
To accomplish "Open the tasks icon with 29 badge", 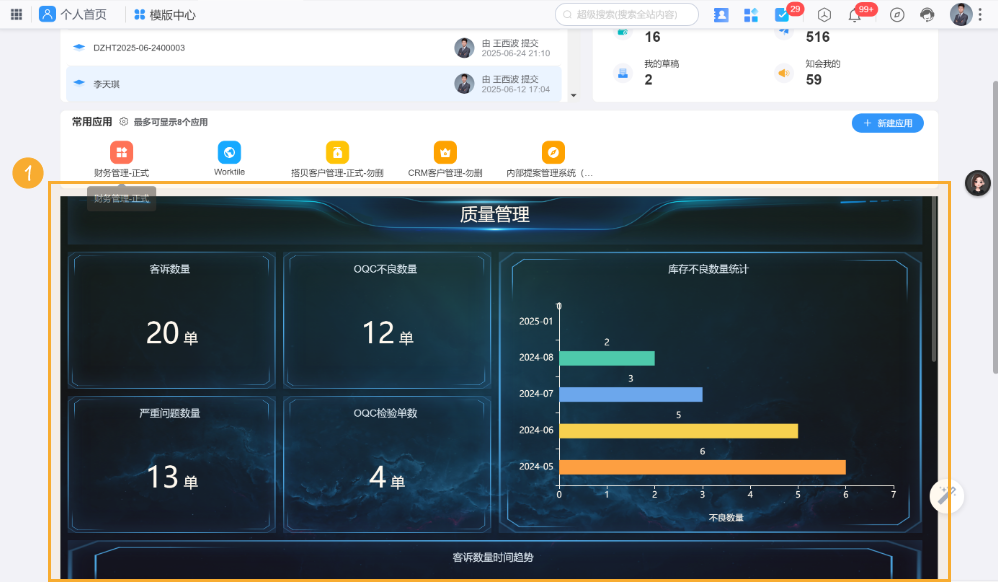I will [x=781, y=14].
